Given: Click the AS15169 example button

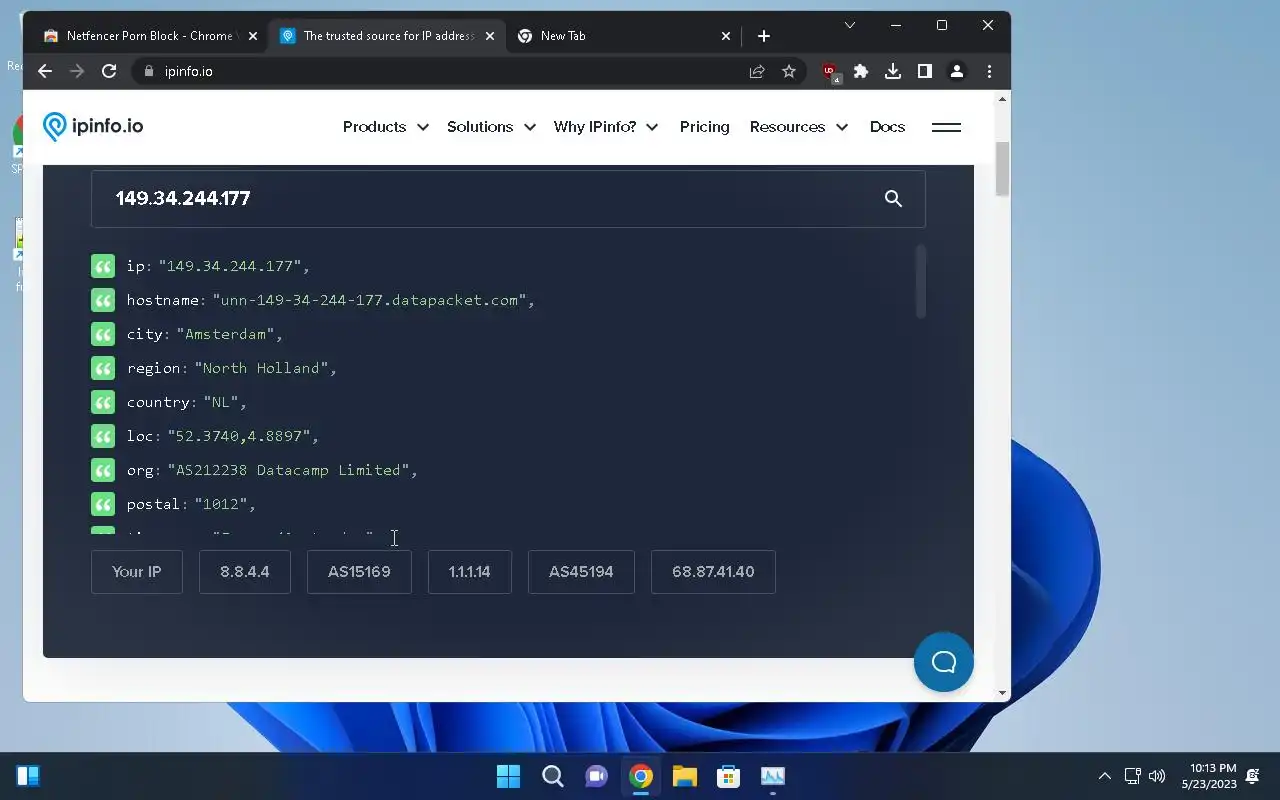Looking at the screenshot, I should pyautogui.click(x=359, y=572).
